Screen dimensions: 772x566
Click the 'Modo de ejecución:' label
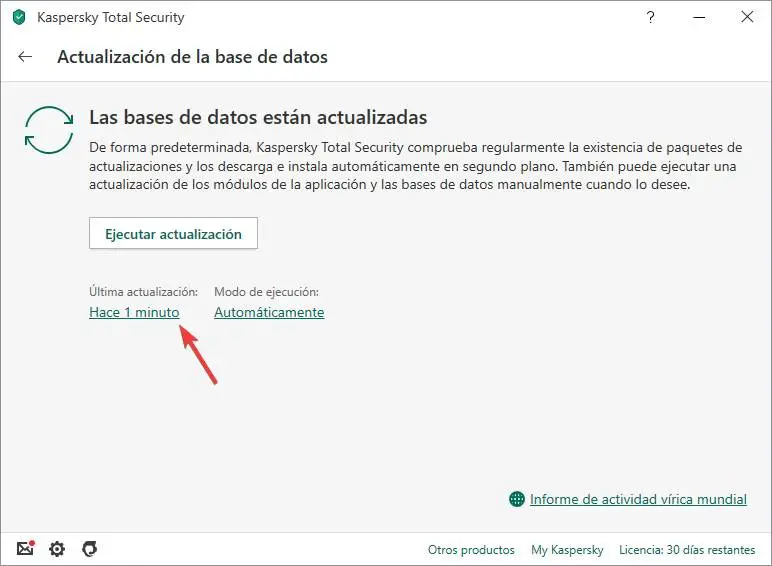[x=266, y=292]
